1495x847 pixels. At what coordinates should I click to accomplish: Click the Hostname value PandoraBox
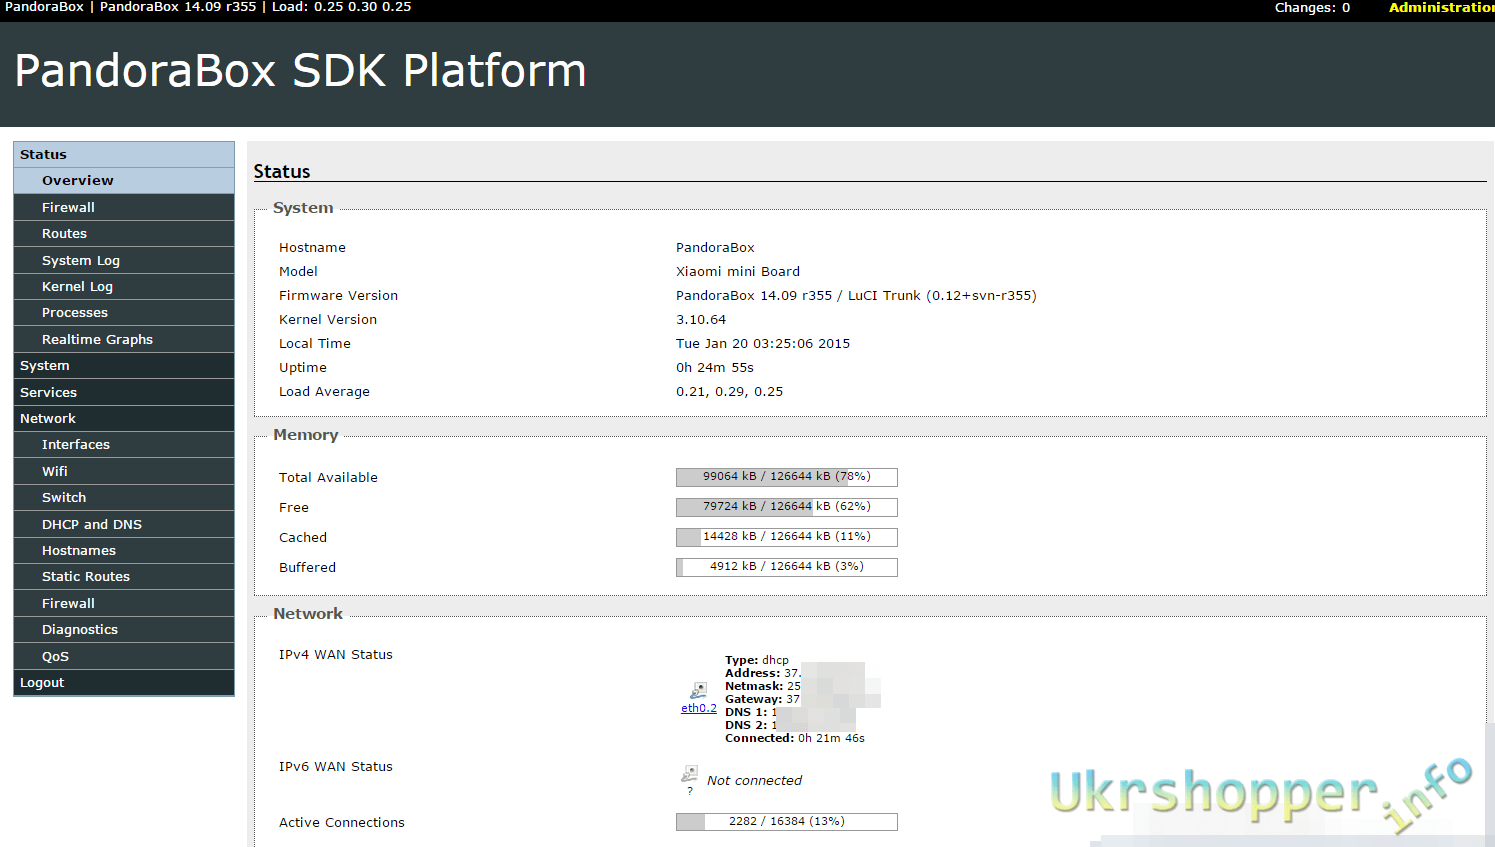point(715,248)
